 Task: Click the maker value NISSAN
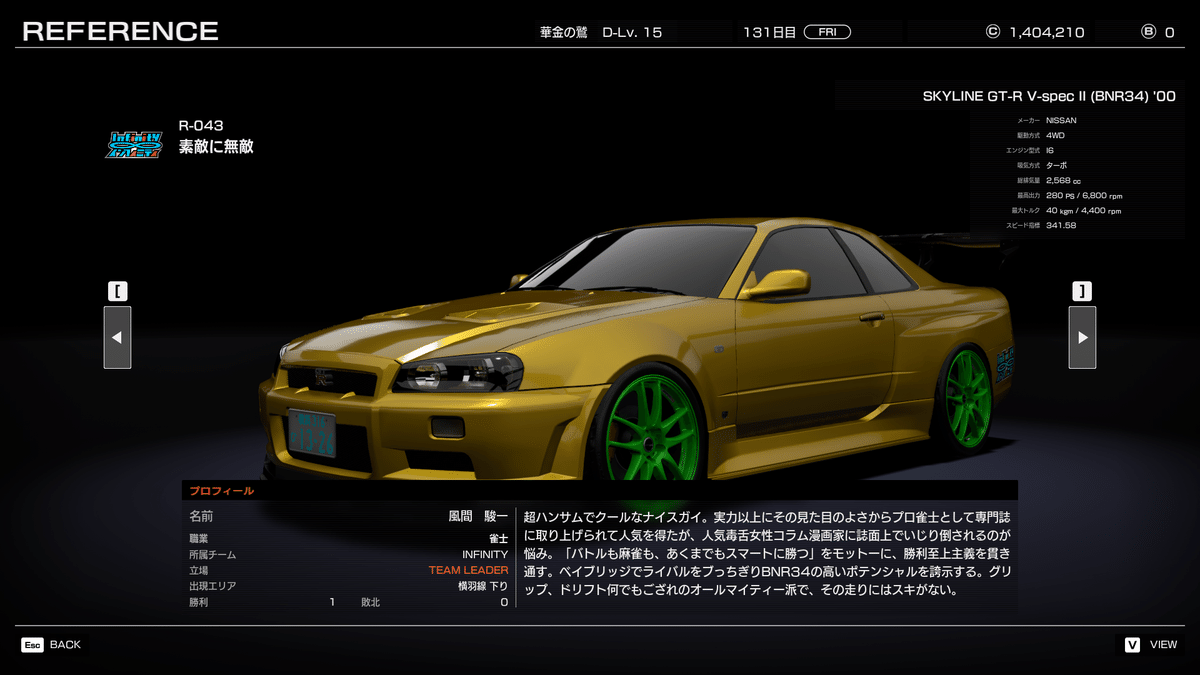click(x=1062, y=120)
